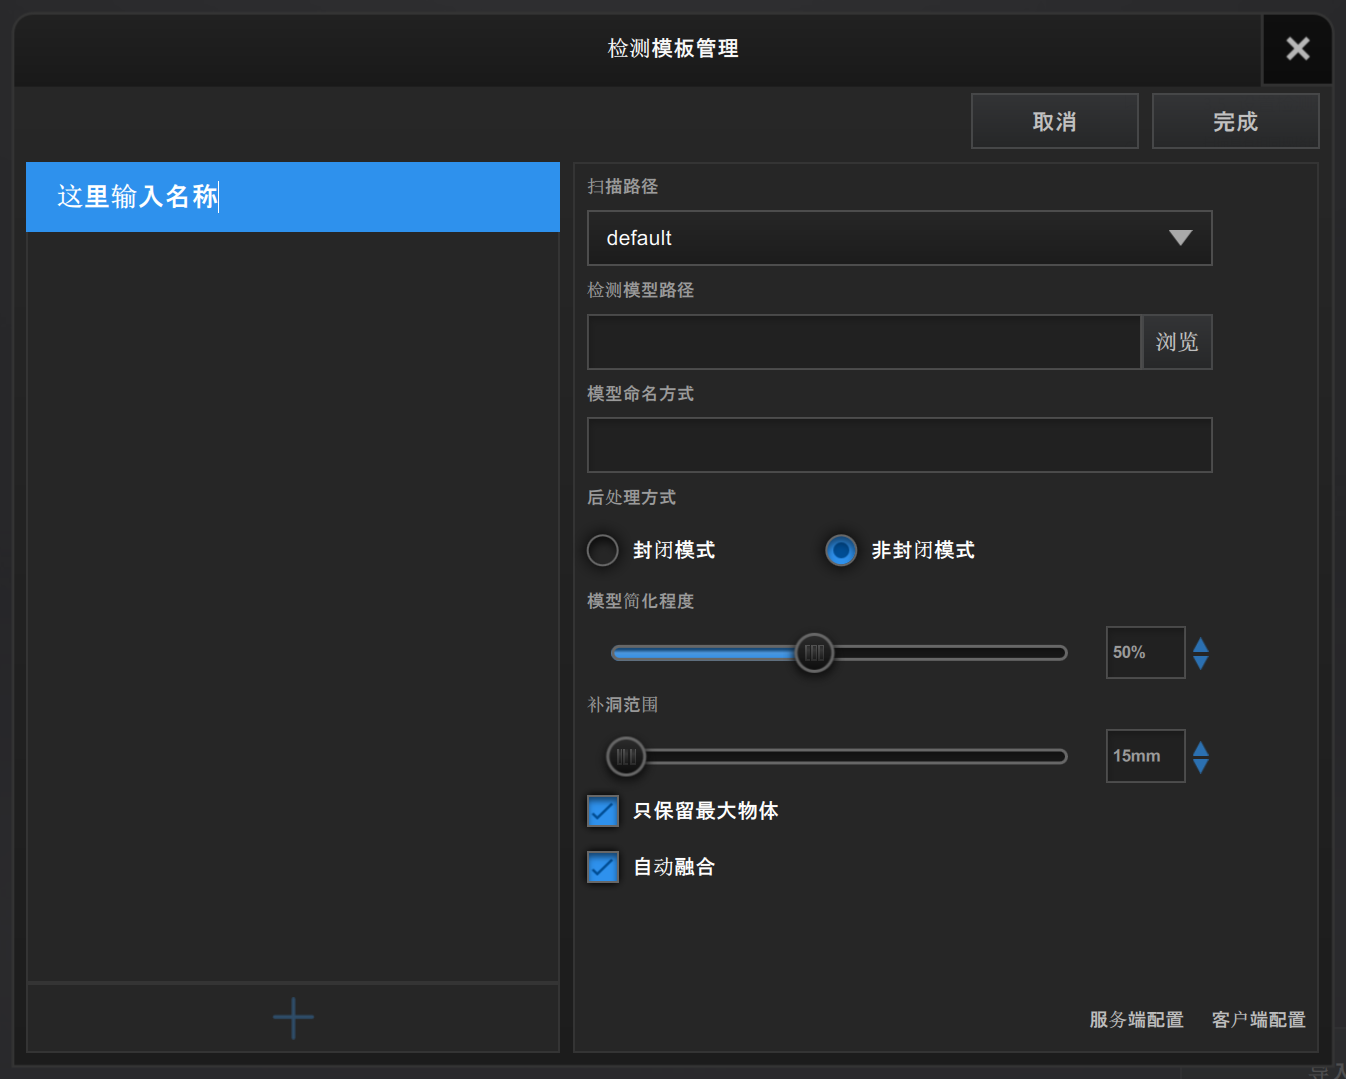This screenshot has width=1346, height=1079.
Task: Click the 扫描路径 dropdown arrow
Action: 1180,238
